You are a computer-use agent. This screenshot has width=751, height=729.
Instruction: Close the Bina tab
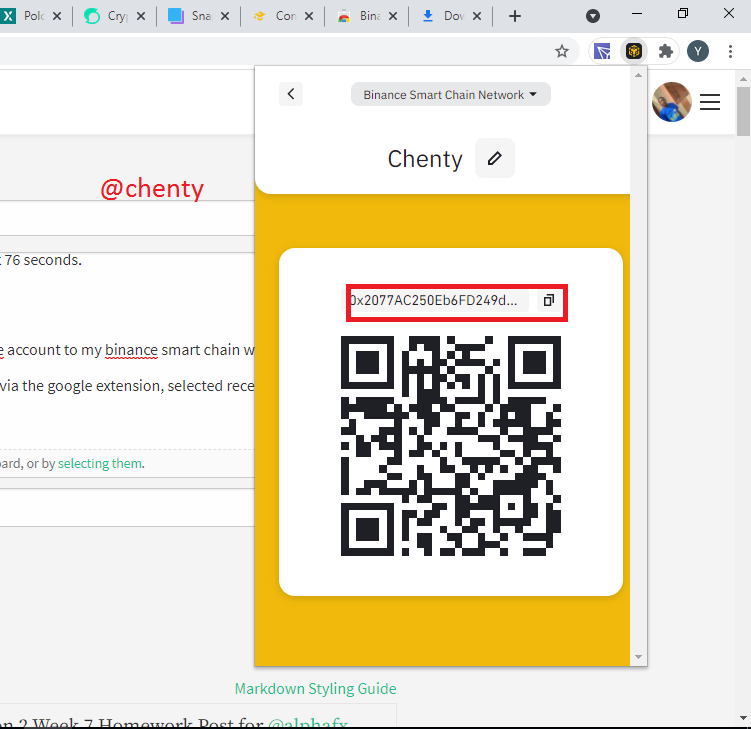[x=393, y=16]
